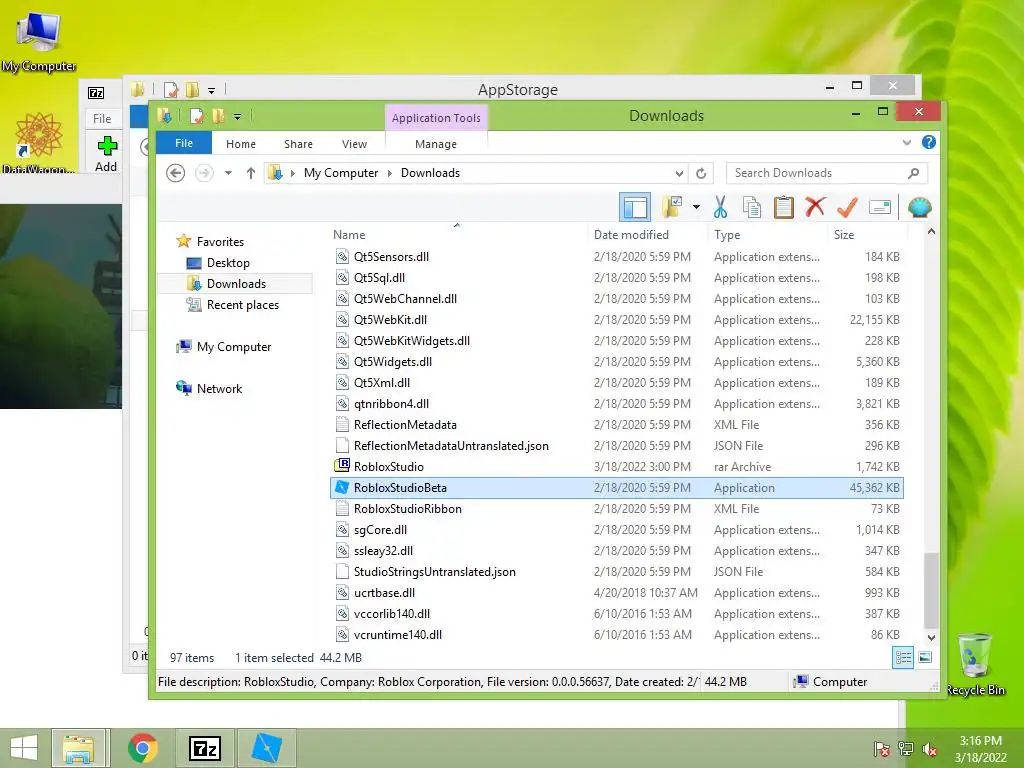Image resolution: width=1024 pixels, height=768 pixels.
Task: Open Customize Quick Access Toolbar dropdown in Downloads
Action: coord(238,117)
